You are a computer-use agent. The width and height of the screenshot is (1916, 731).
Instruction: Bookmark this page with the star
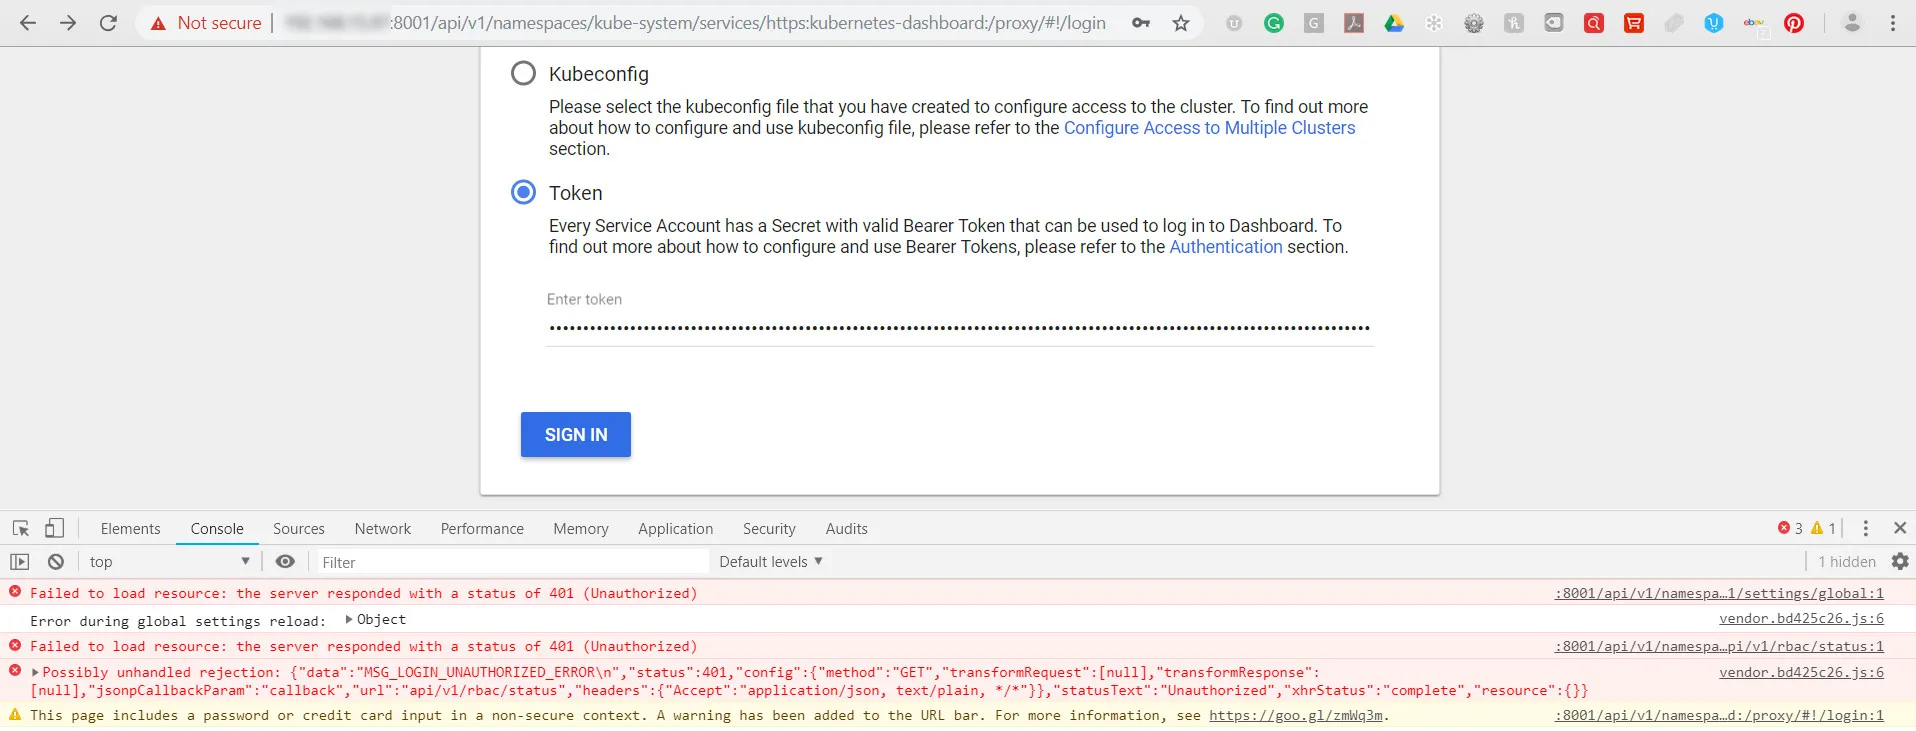tap(1181, 23)
